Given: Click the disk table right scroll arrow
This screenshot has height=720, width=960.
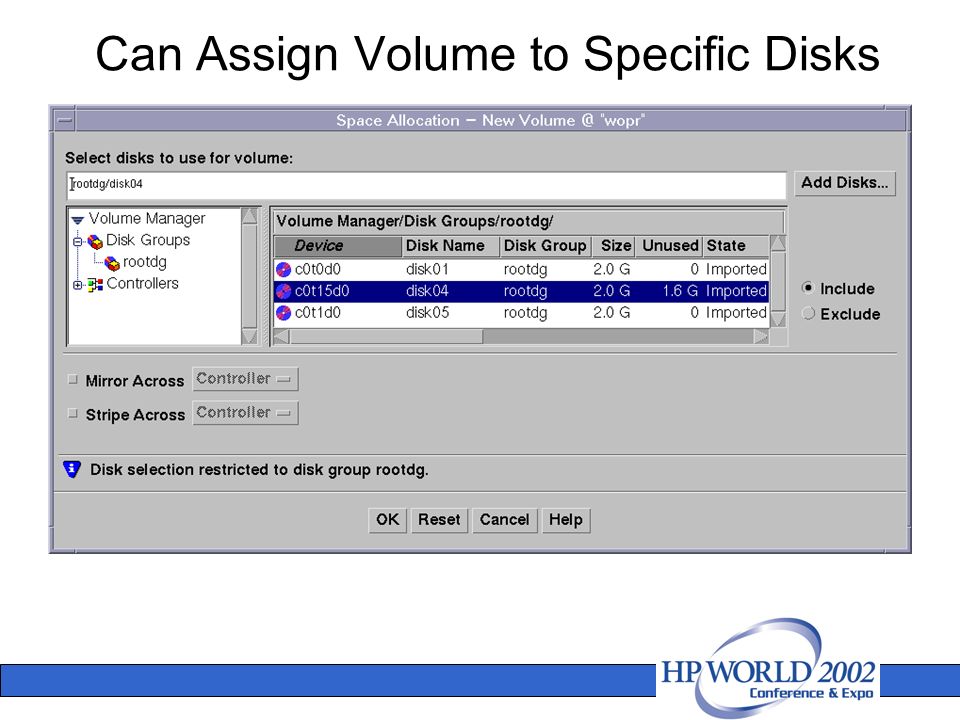Looking at the screenshot, I should click(761, 337).
